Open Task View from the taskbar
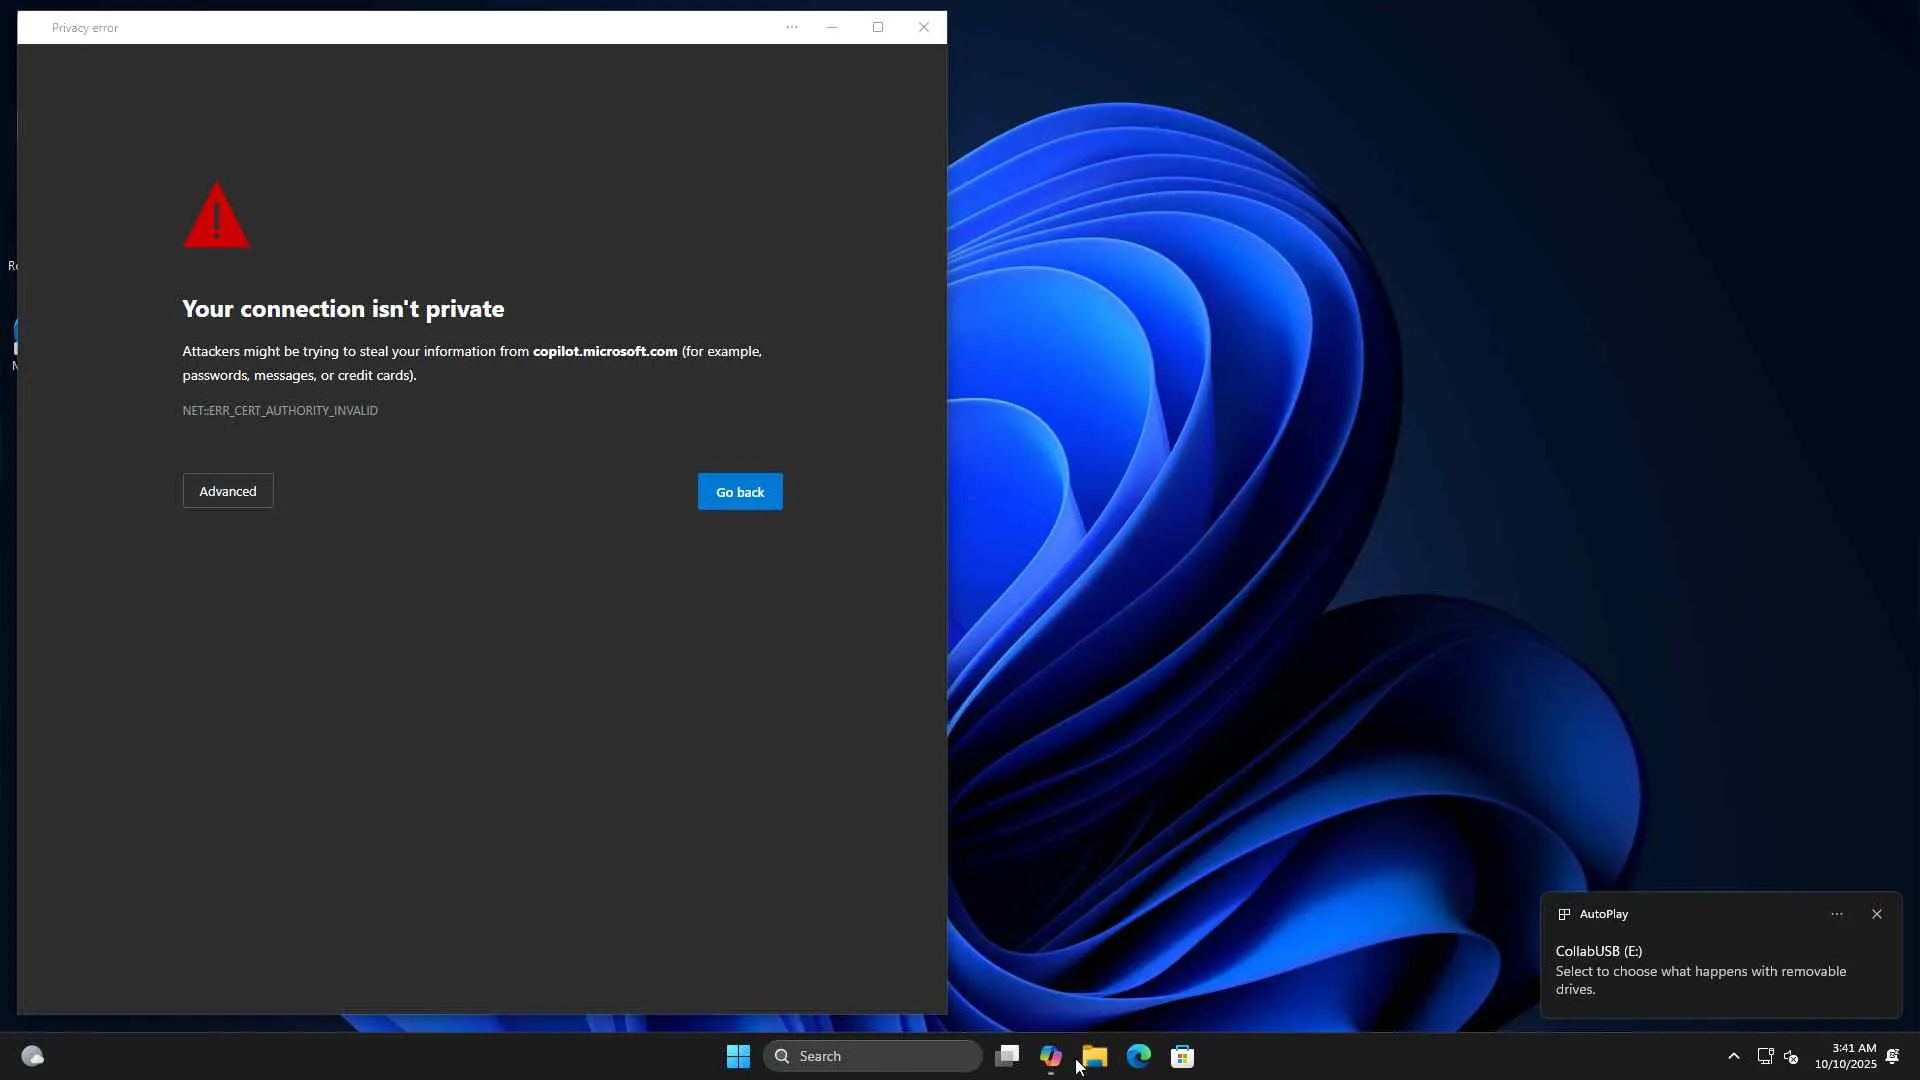 tap(1007, 1056)
